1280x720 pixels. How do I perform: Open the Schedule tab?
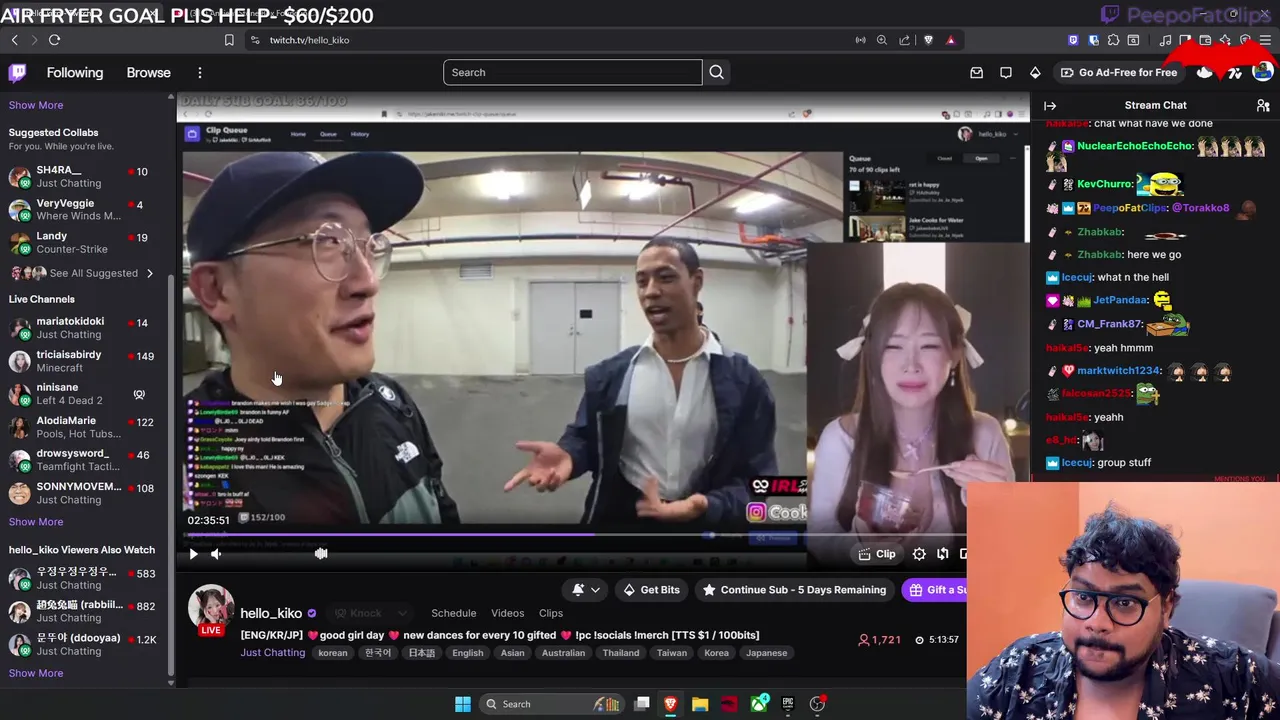[x=454, y=613]
